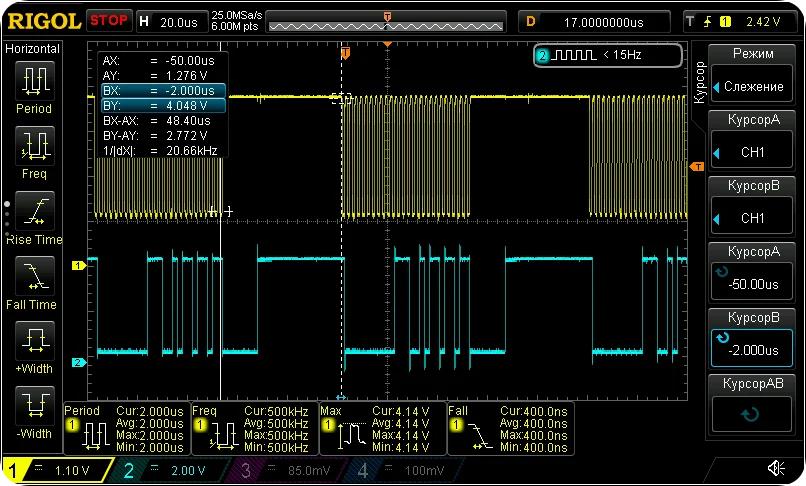The height and width of the screenshot is (486, 806).
Task: Click the 1/|dX| 20.66kHz readout
Action: click(x=160, y=151)
